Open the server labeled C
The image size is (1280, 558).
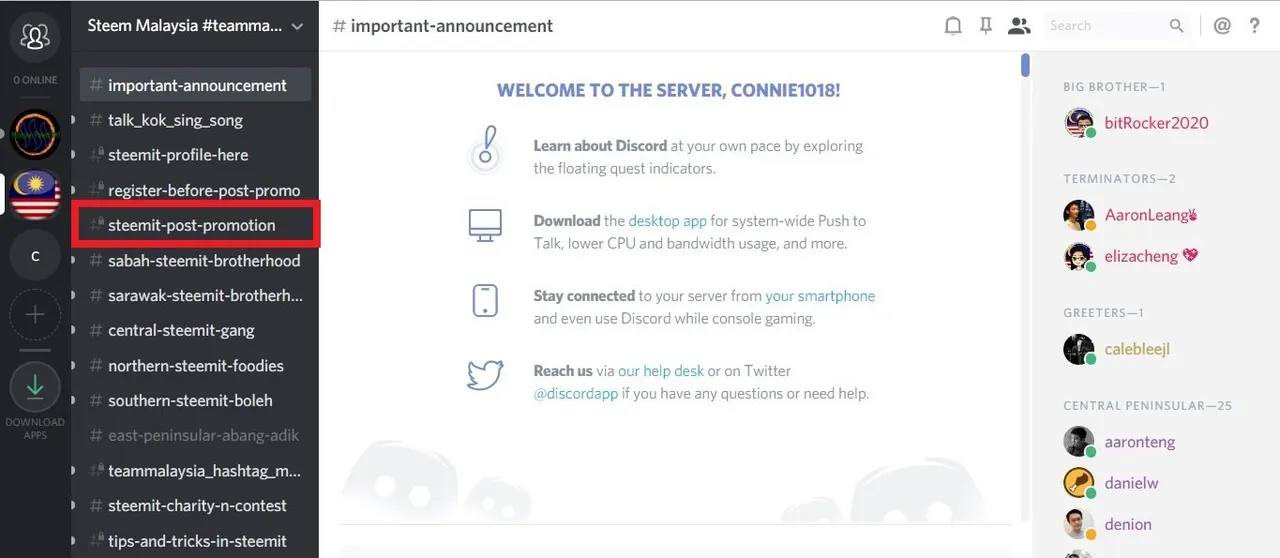point(35,256)
